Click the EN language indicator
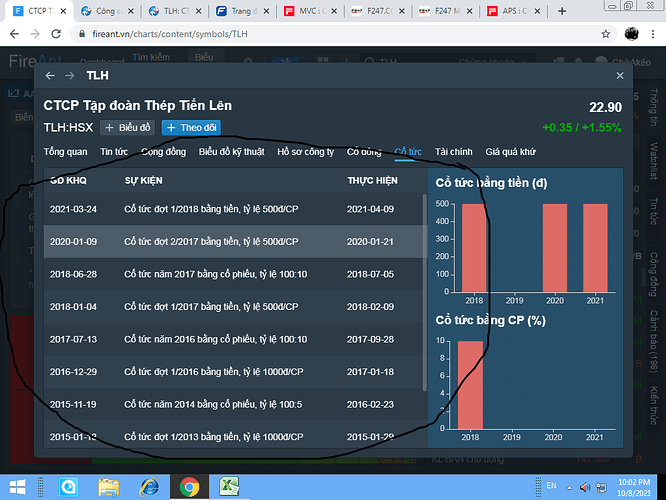This screenshot has width=666, height=500. pyautogui.click(x=551, y=486)
